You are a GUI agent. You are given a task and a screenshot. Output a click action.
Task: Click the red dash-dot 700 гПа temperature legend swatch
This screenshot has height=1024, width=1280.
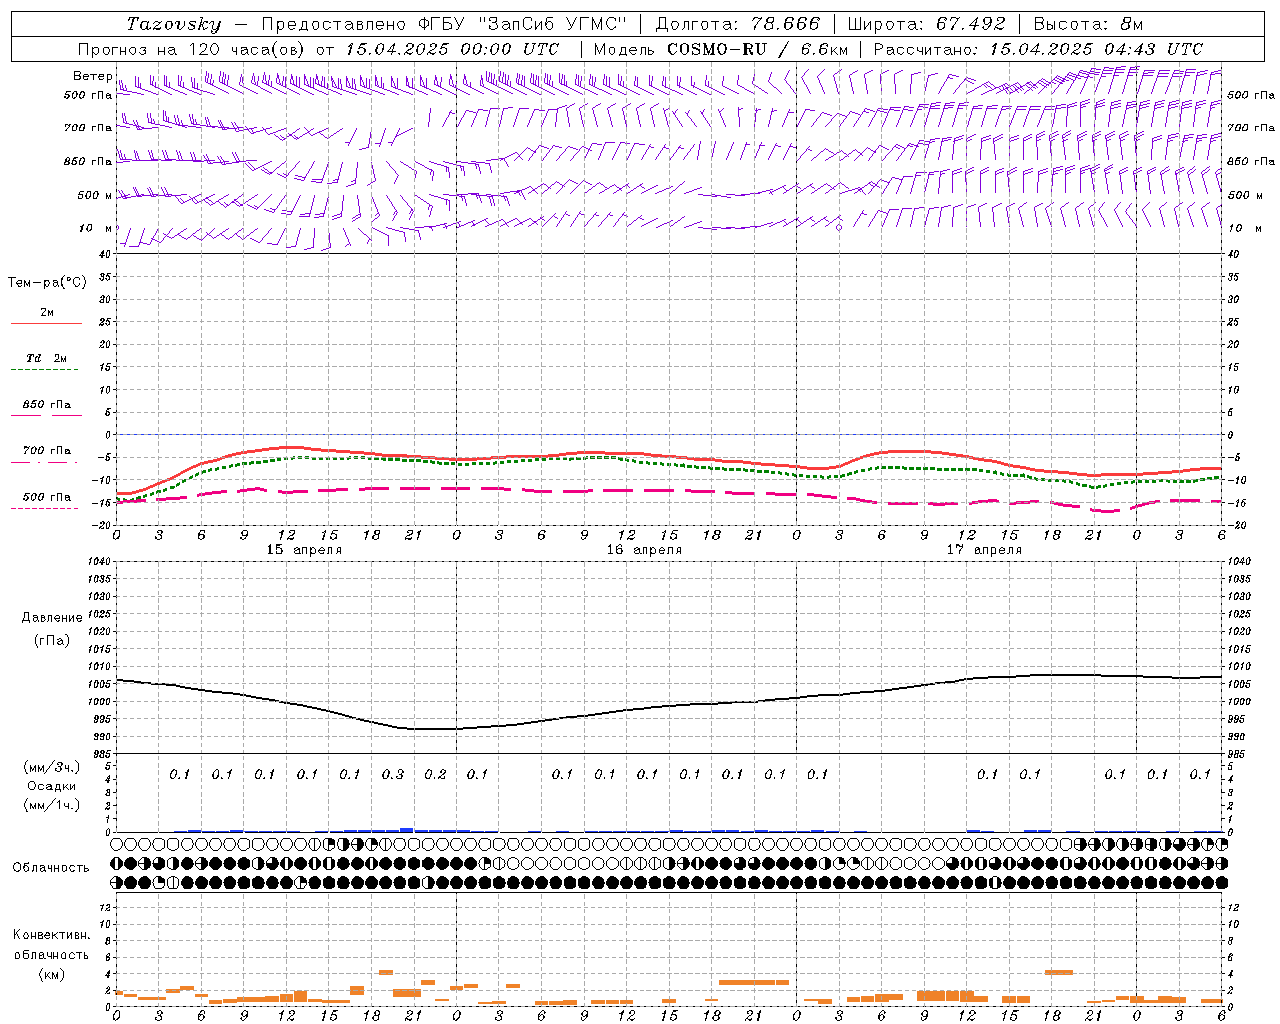point(45,462)
